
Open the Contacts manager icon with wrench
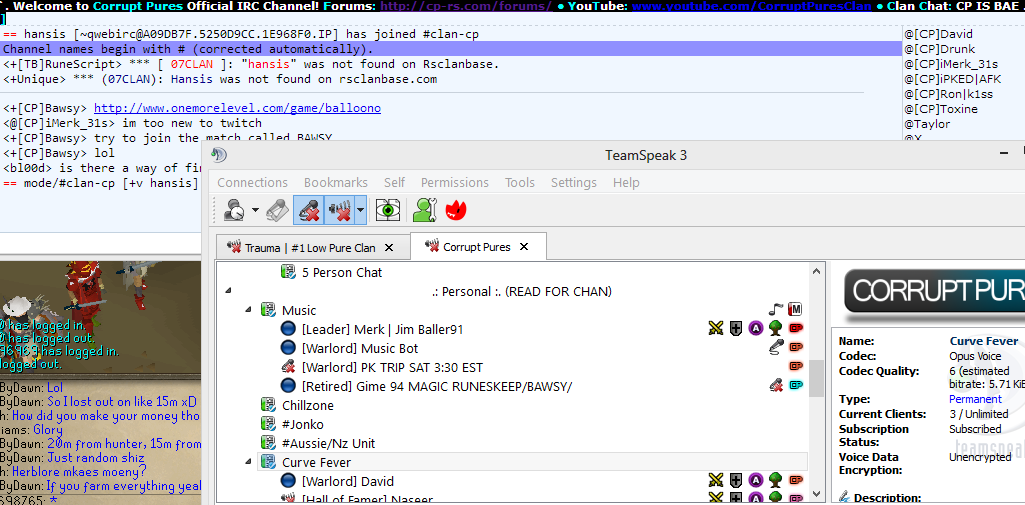pyautogui.click(x=424, y=210)
